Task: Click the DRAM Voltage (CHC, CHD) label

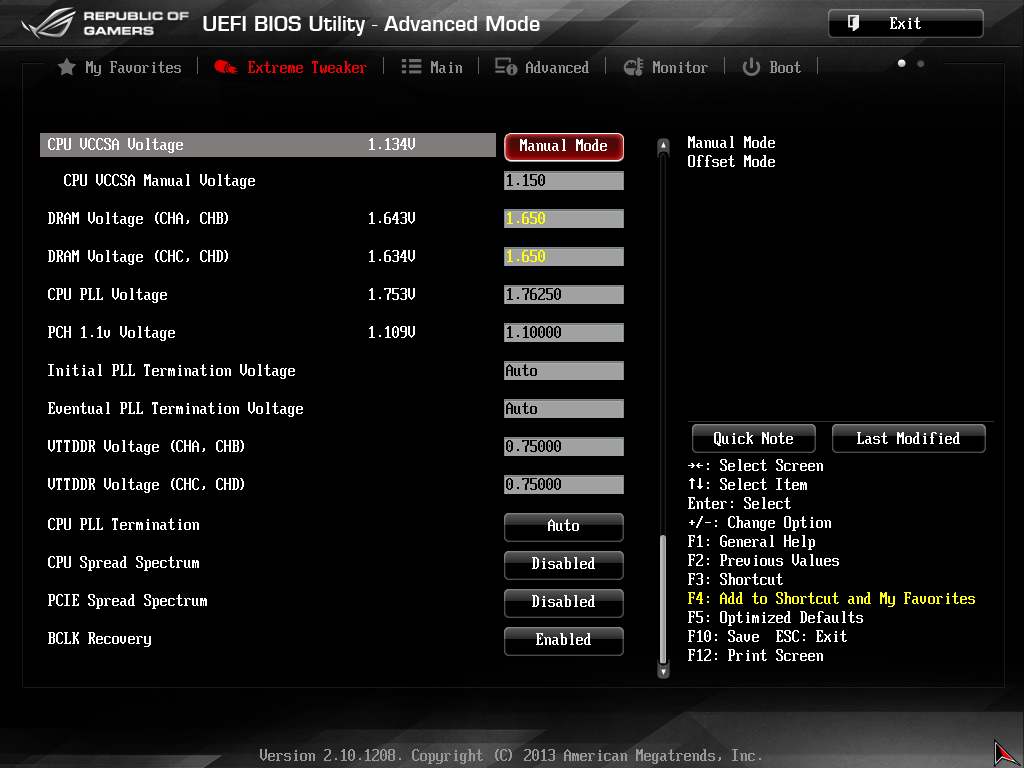Action: [x=138, y=257]
